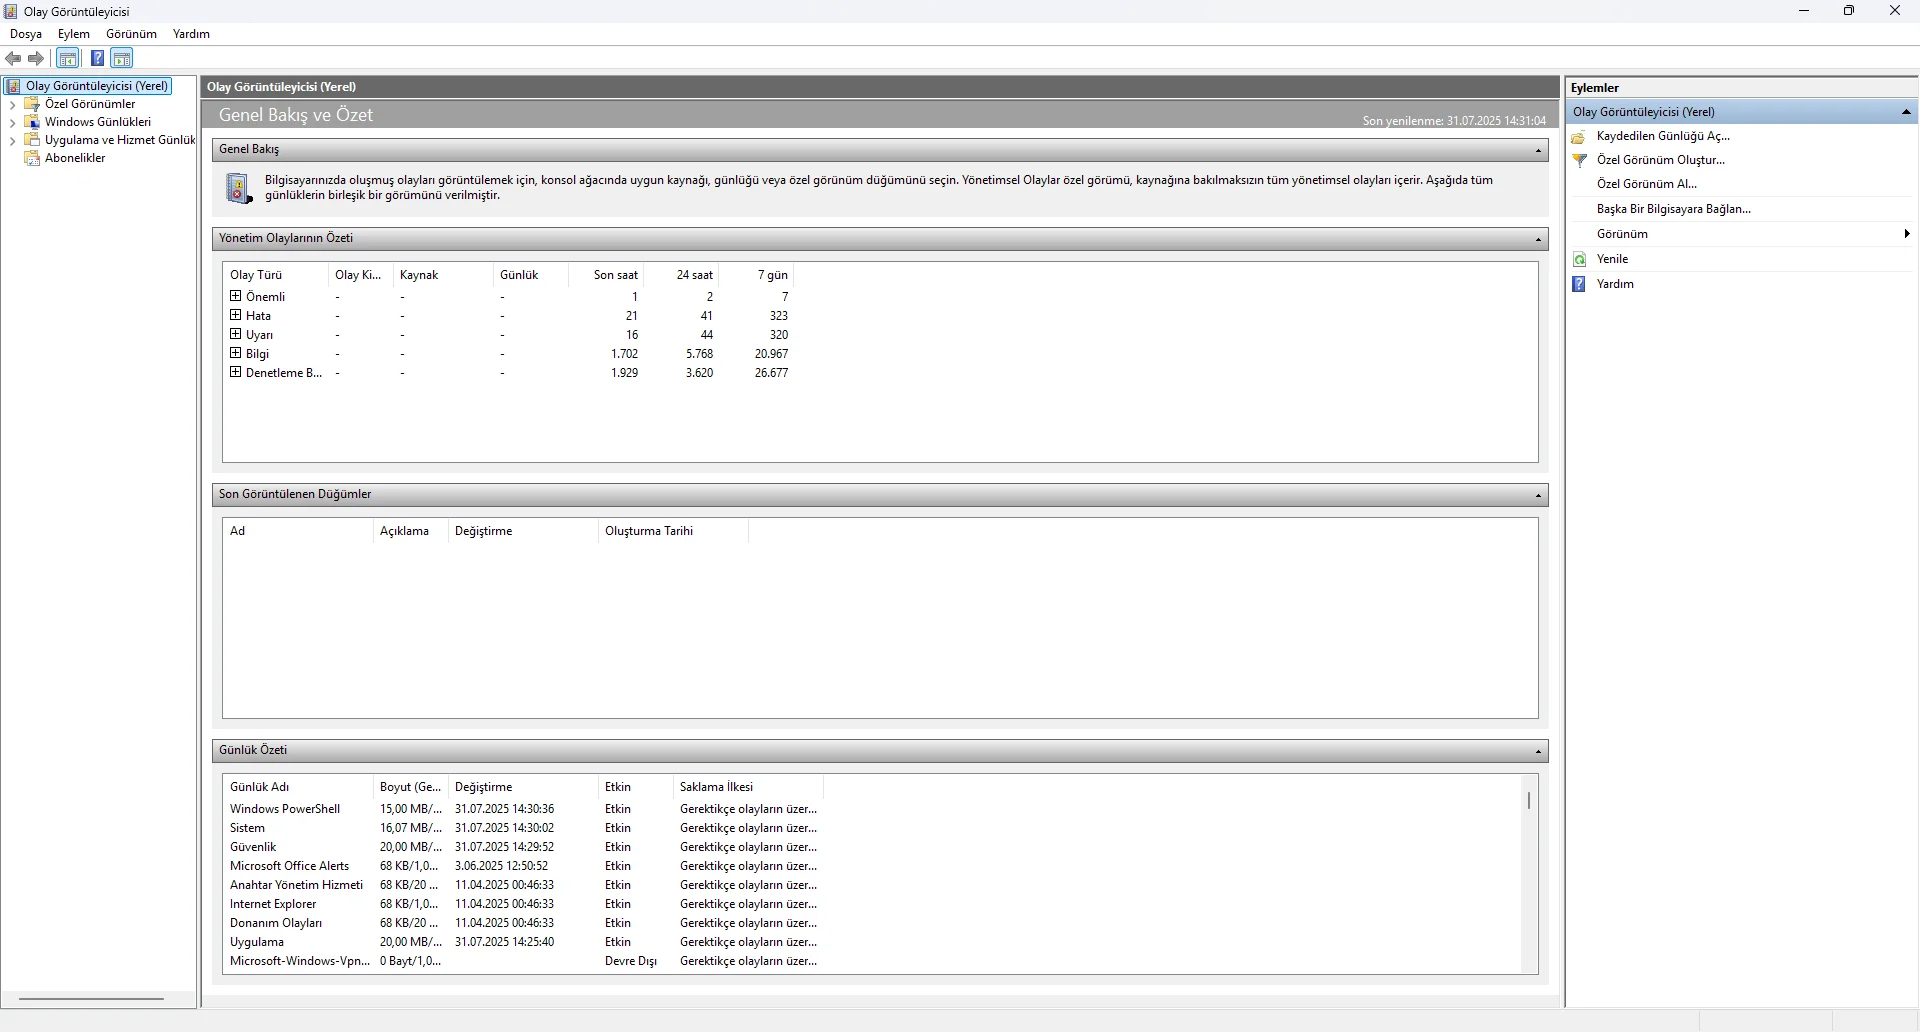
Task: Select the Sistem log row
Action: click(524, 828)
